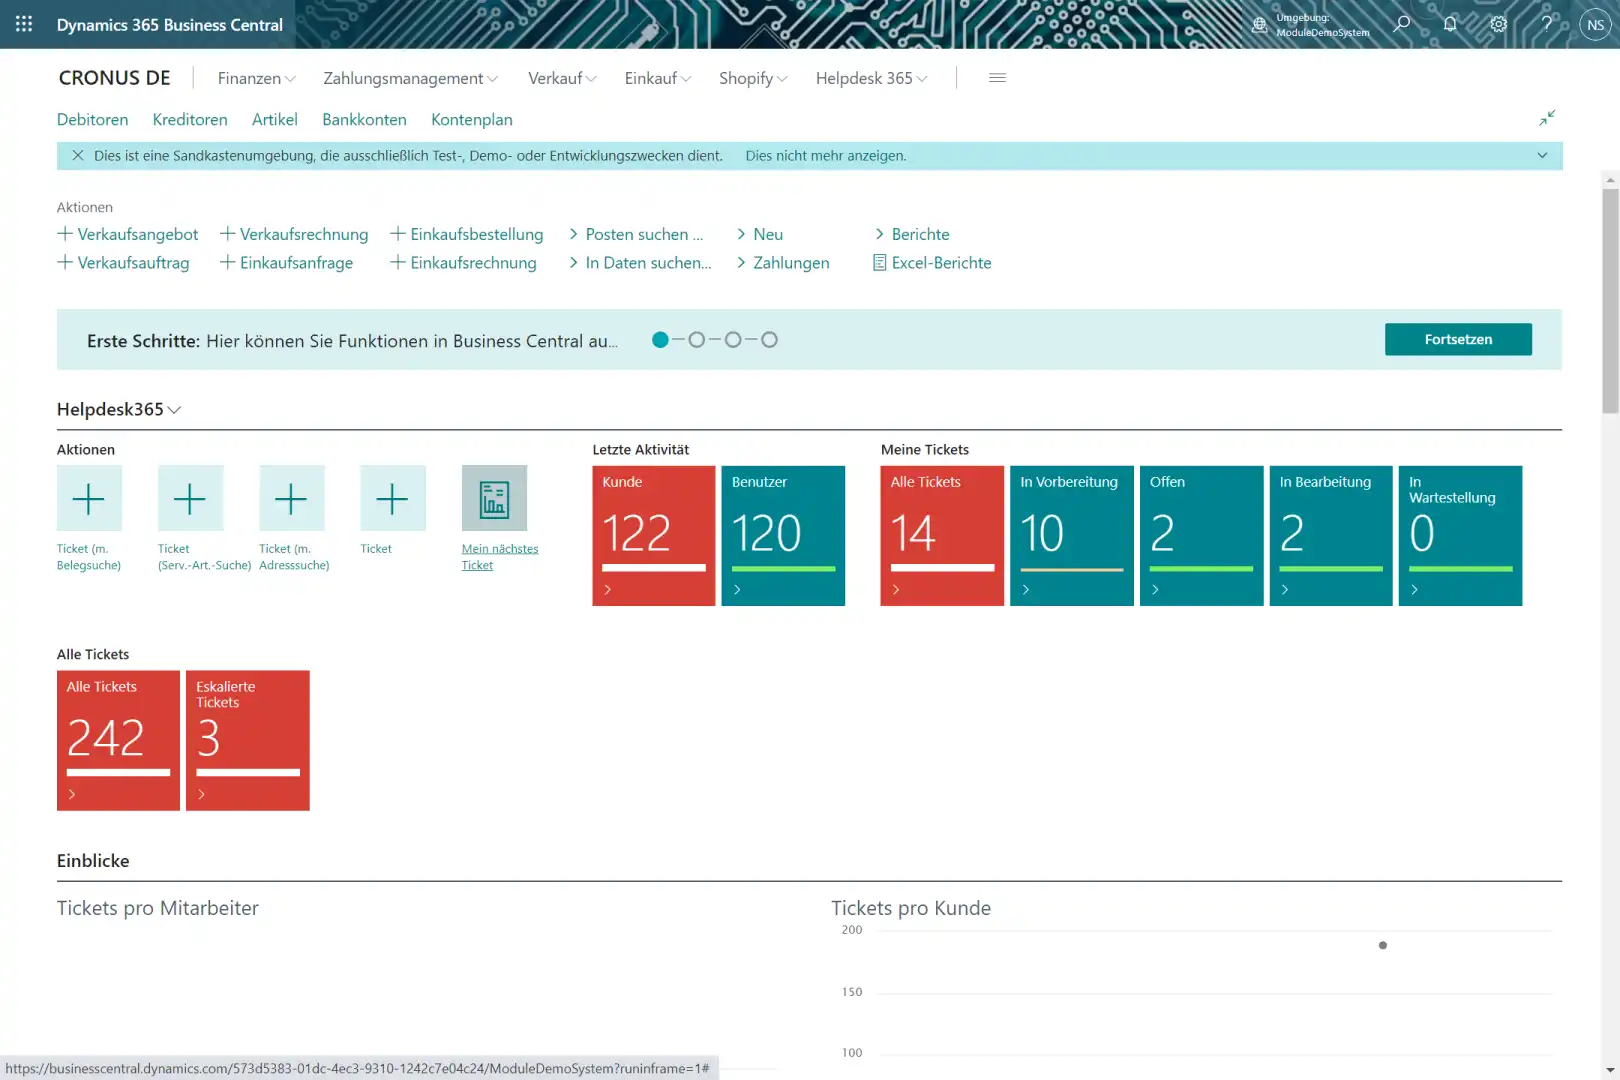This screenshot has width=1620, height=1080.
Task: Expand the notification bar chevron
Action: pos(1542,156)
